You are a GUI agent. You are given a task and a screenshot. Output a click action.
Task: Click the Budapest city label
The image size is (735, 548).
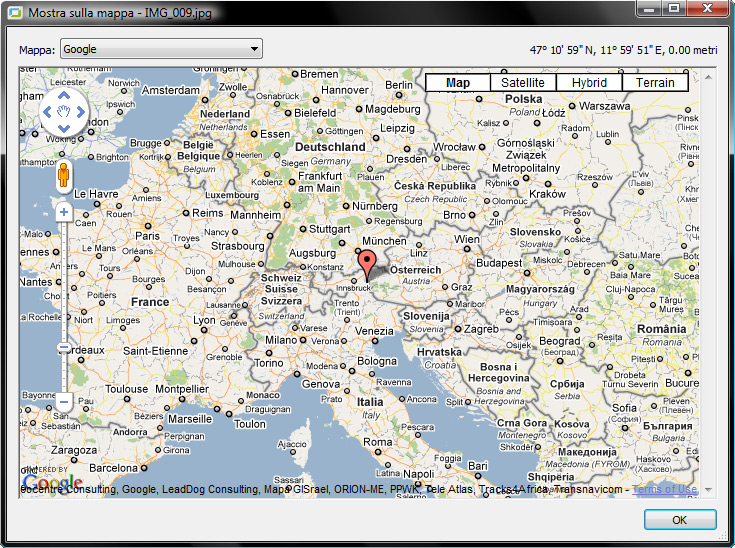pyautogui.click(x=499, y=263)
